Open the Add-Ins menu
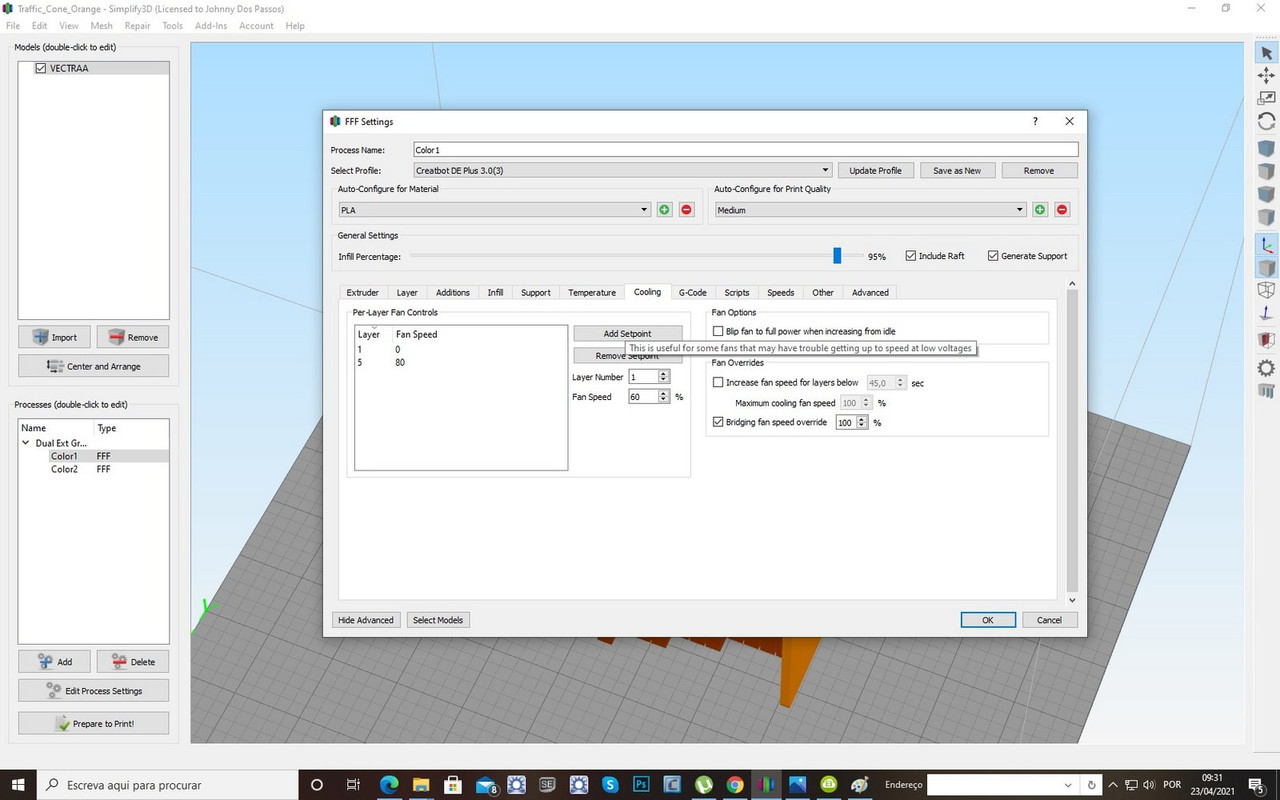Image resolution: width=1280 pixels, height=800 pixels. [211, 26]
